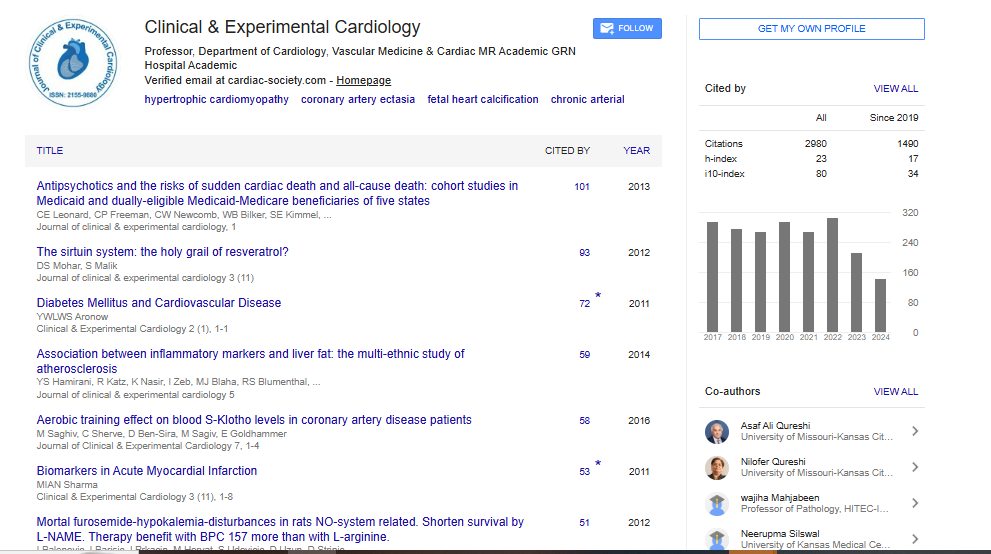Image resolution: width=991 pixels, height=554 pixels.
Task: Click Nilofer Qureshi's avatar photo
Action: [717, 467]
